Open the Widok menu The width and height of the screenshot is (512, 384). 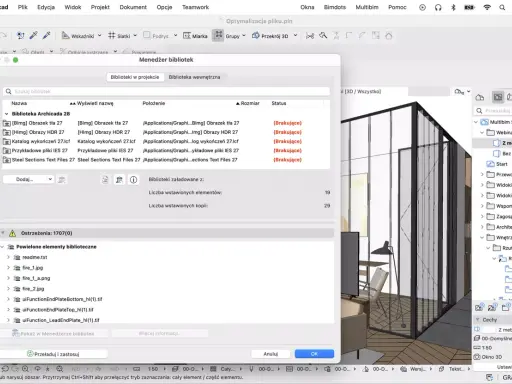73,7
